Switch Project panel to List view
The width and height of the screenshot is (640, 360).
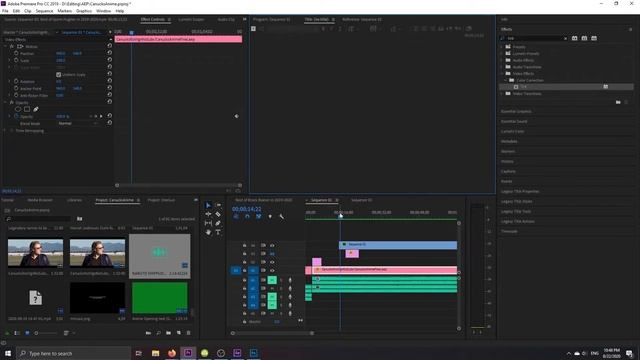(17, 333)
